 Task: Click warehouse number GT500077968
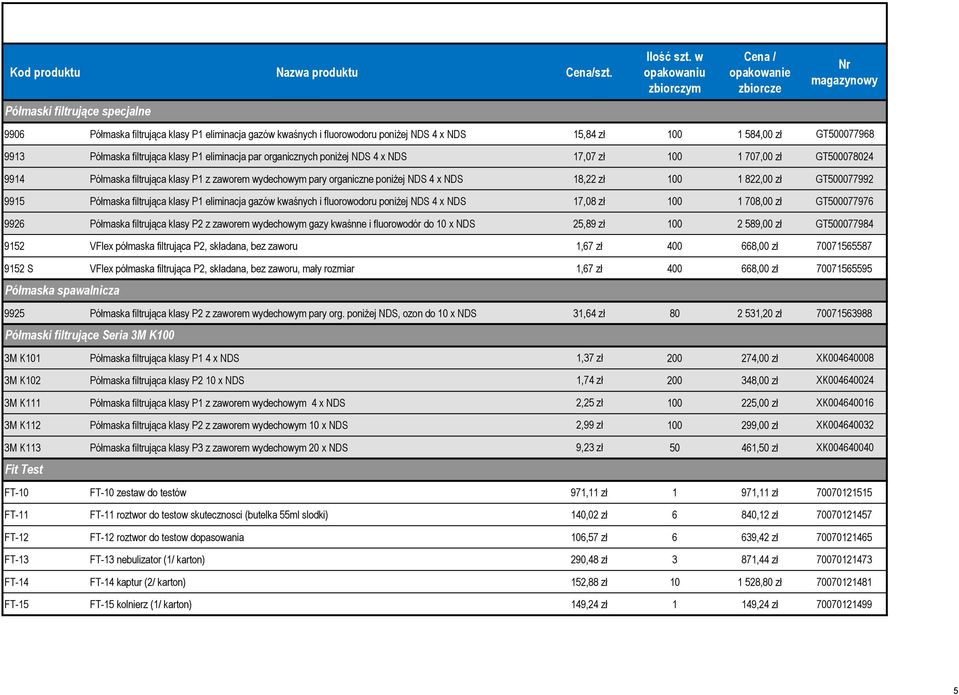[845, 134]
